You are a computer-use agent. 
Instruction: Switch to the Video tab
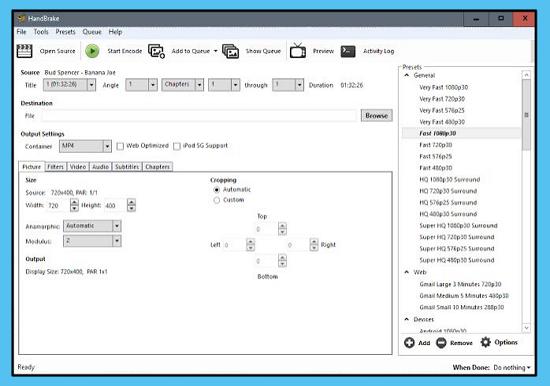pos(78,167)
